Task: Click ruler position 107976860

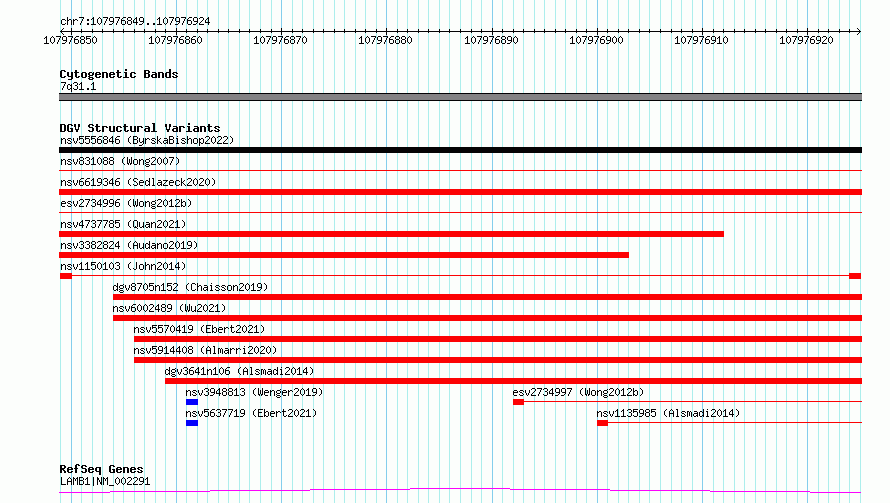Action: 175,40
